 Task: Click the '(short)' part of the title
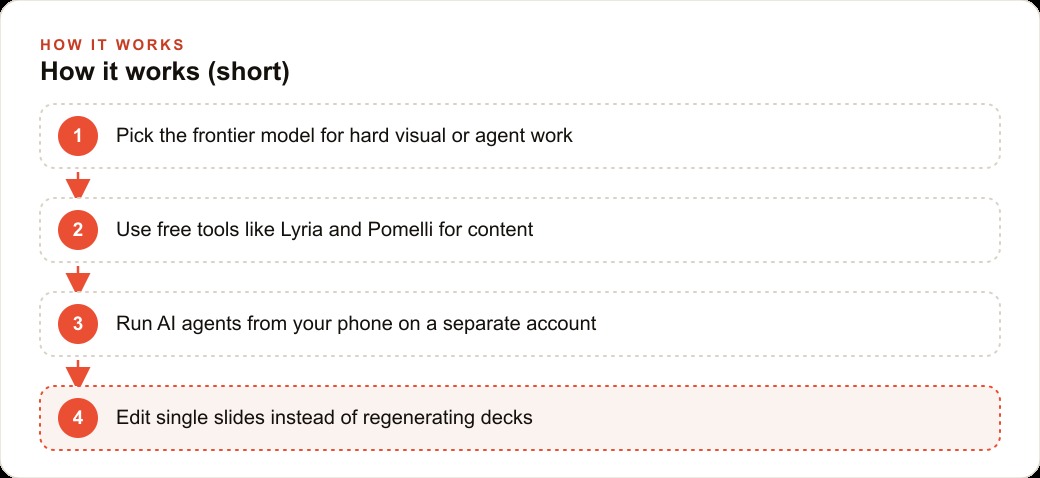249,72
